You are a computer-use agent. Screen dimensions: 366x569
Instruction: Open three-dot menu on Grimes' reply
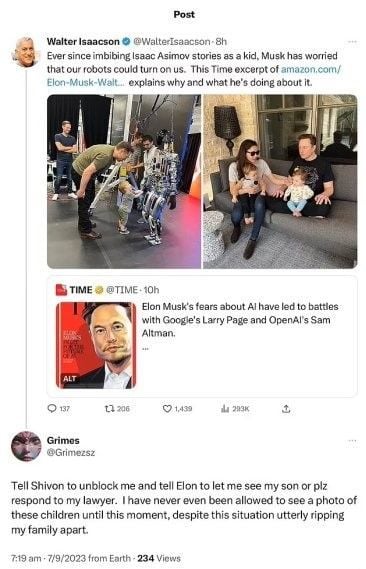(352, 441)
